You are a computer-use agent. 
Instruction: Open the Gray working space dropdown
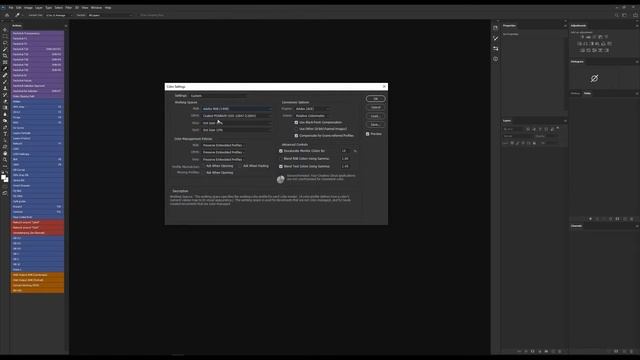pos(236,123)
